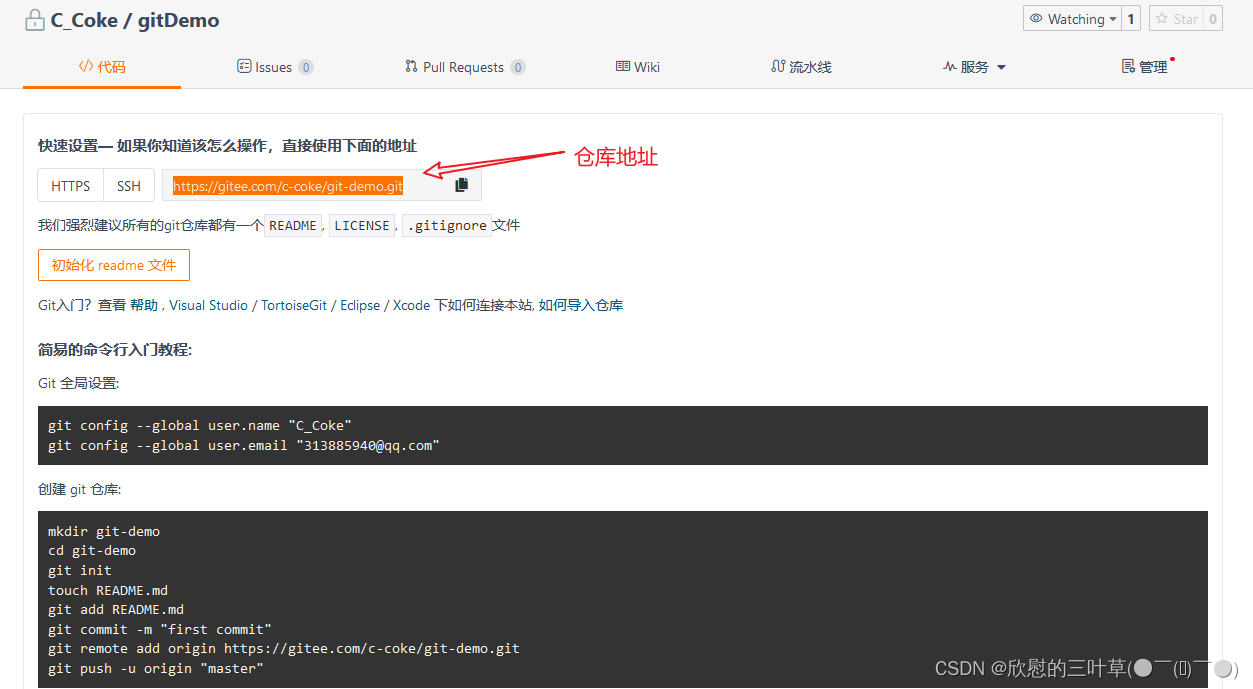This screenshot has height=689, width=1253.
Task: Click the 初始化 readme 文件 button
Action: click(114, 265)
